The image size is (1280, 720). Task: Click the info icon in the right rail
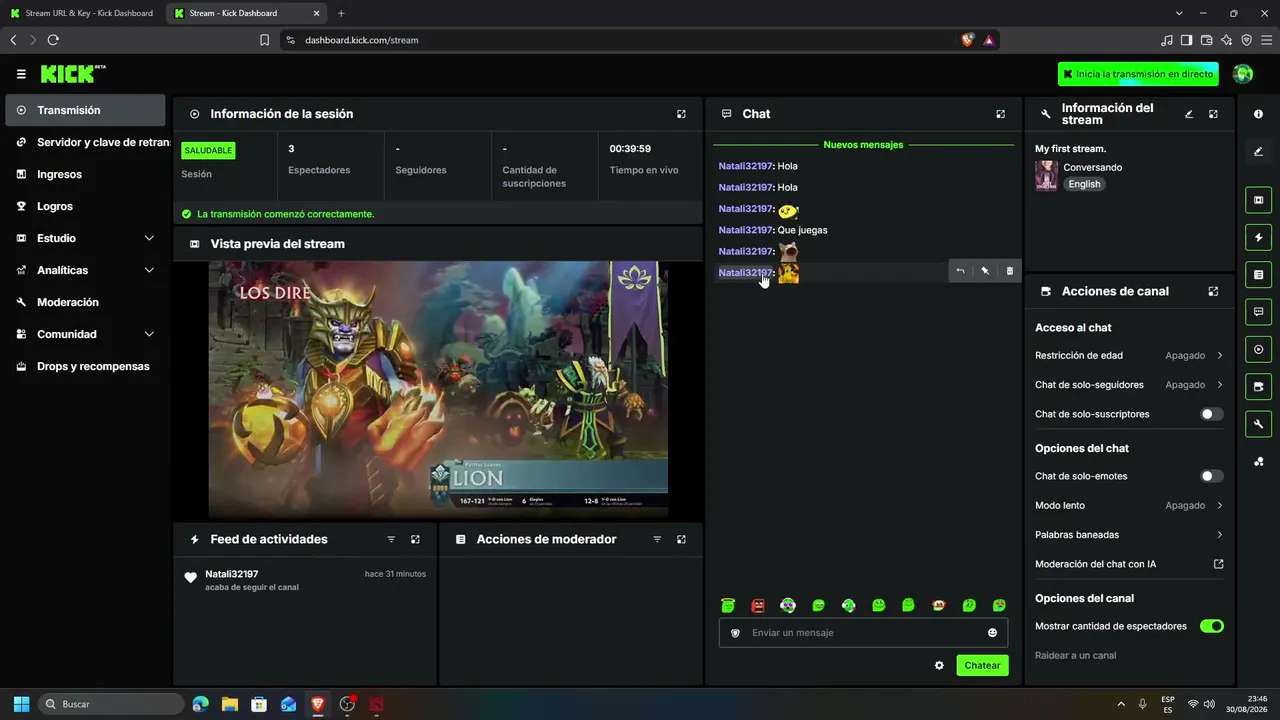click(1258, 114)
